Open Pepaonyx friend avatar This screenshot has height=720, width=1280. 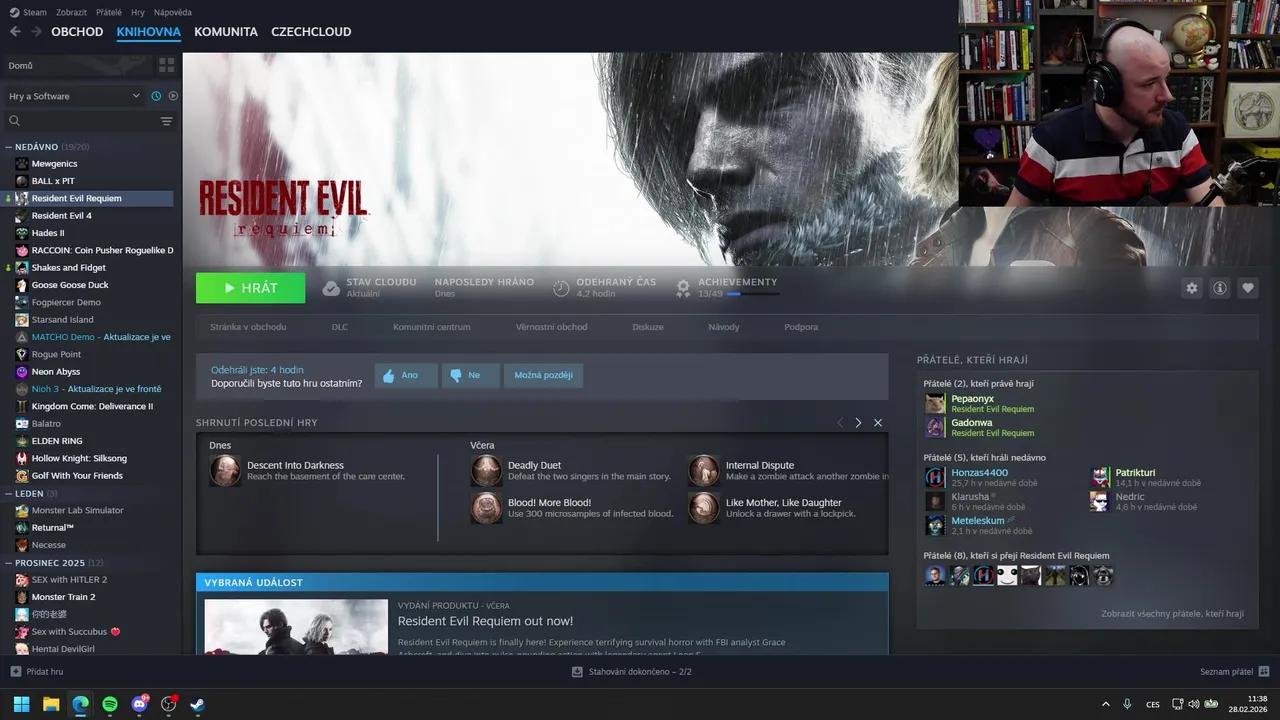click(x=935, y=403)
